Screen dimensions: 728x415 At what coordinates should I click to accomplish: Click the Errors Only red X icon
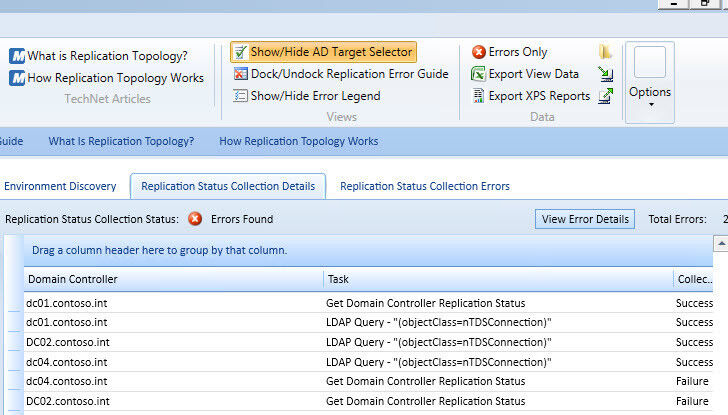point(479,52)
